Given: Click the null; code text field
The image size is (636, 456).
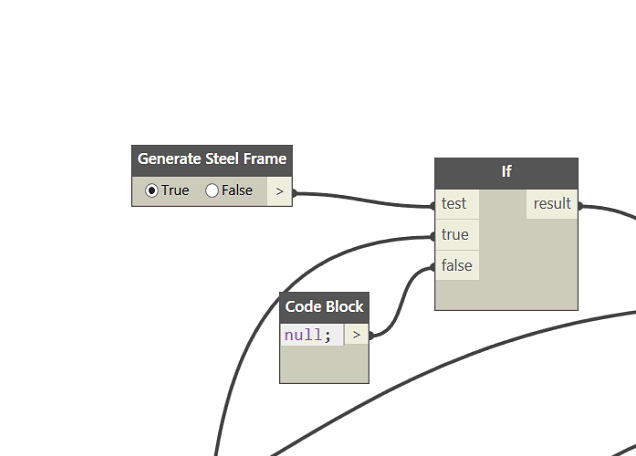Looking at the screenshot, I should tap(310, 335).
